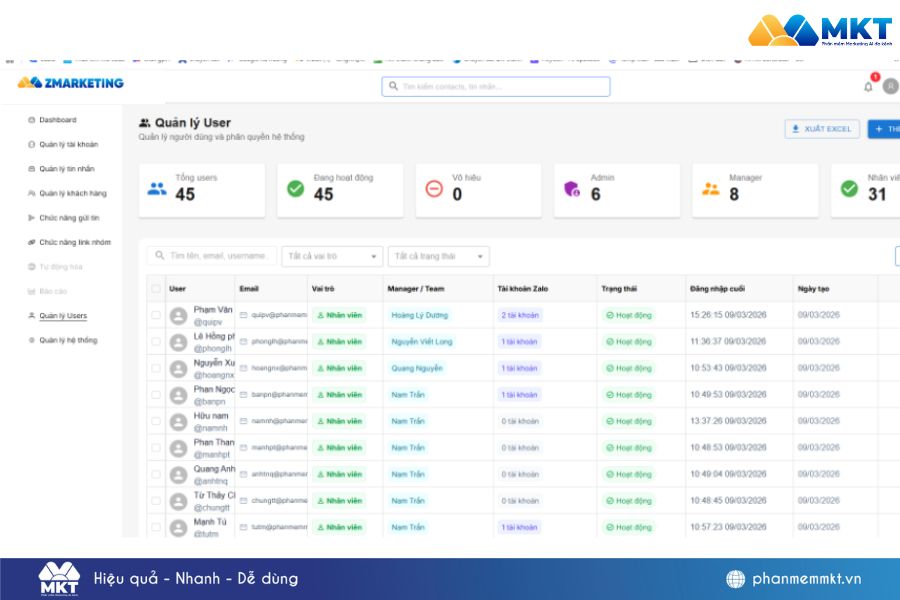The height and width of the screenshot is (600, 900).
Task: Click avatar icon of Mạnh Tú row
Action: 179,528
